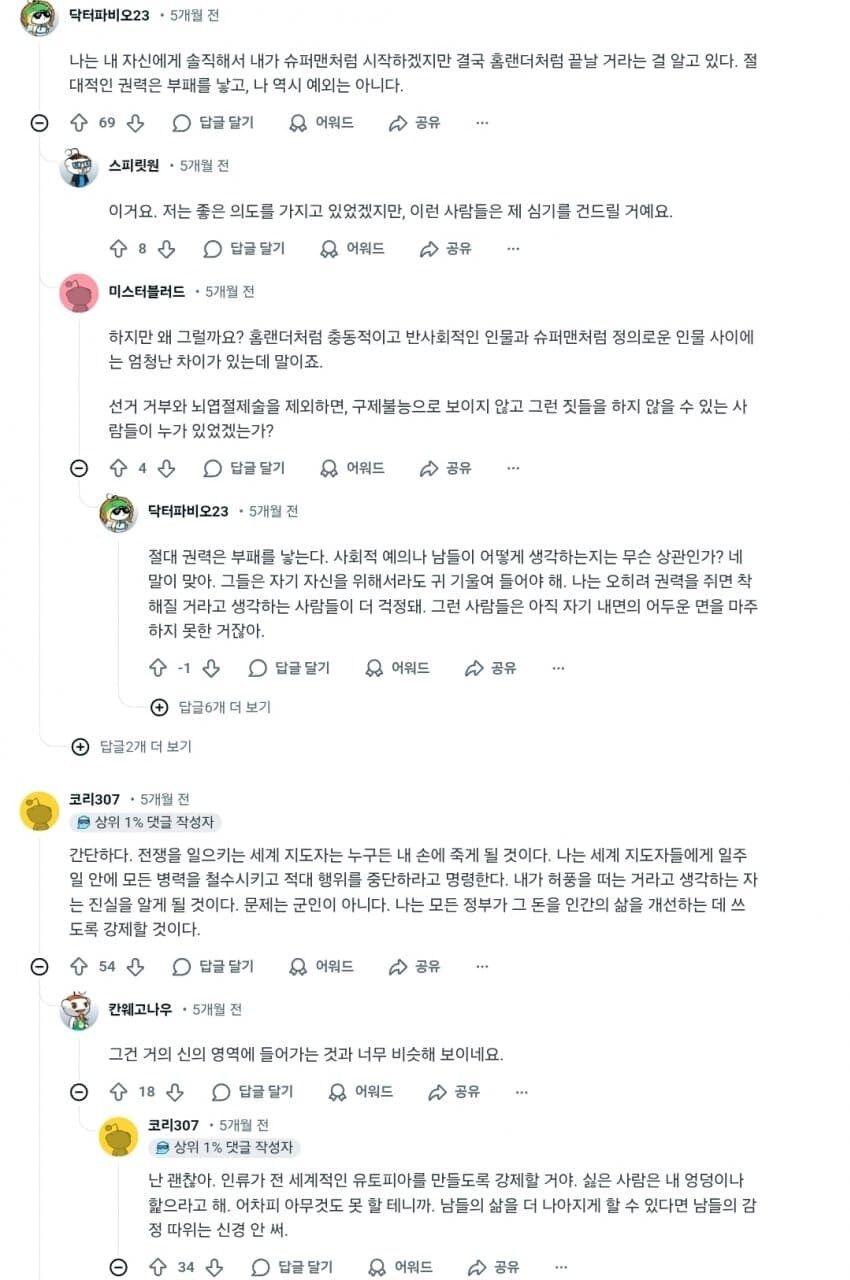Collapse 칸웨고나우's thread with the minus button
The height and width of the screenshot is (1280, 850).
(x=79, y=1091)
